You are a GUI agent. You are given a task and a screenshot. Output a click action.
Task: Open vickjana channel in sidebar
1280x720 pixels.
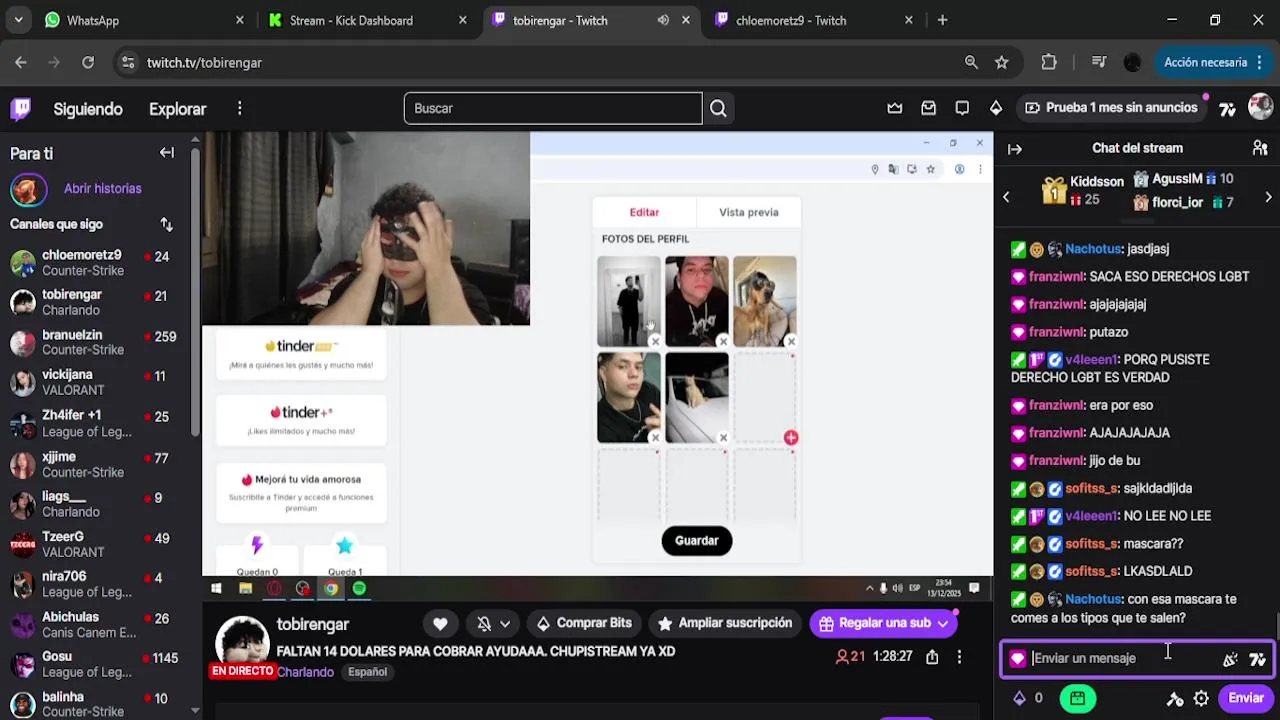click(97, 382)
